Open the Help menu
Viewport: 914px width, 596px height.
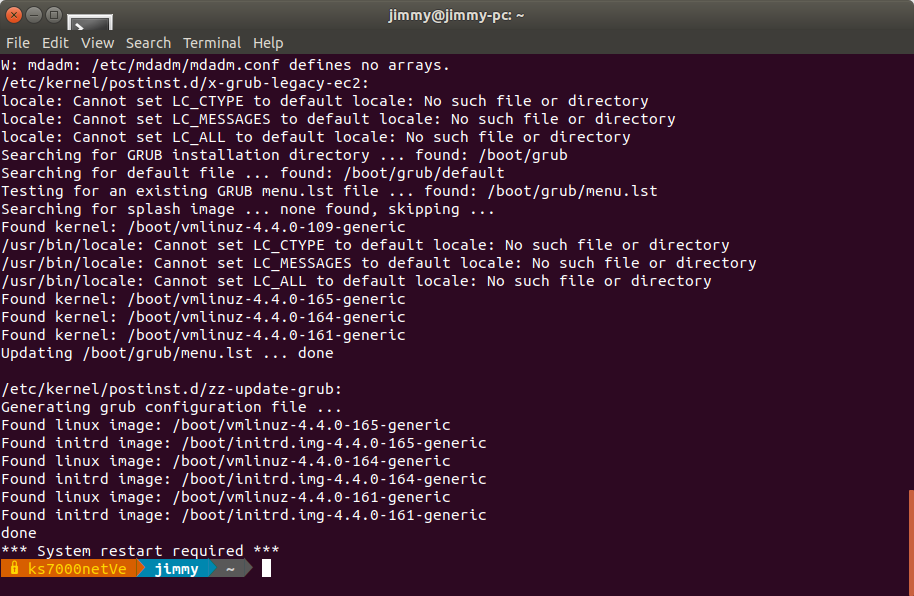click(x=268, y=43)
